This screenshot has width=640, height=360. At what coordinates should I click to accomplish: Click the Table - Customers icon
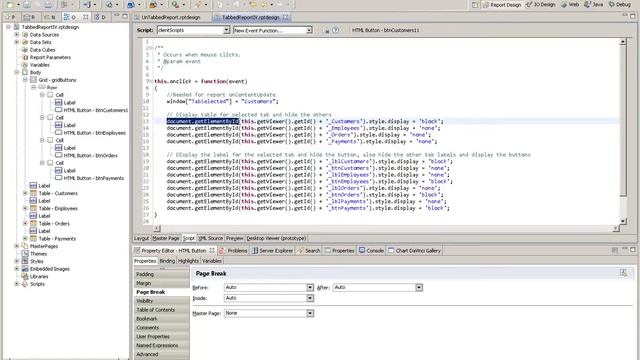pos(33,193)
